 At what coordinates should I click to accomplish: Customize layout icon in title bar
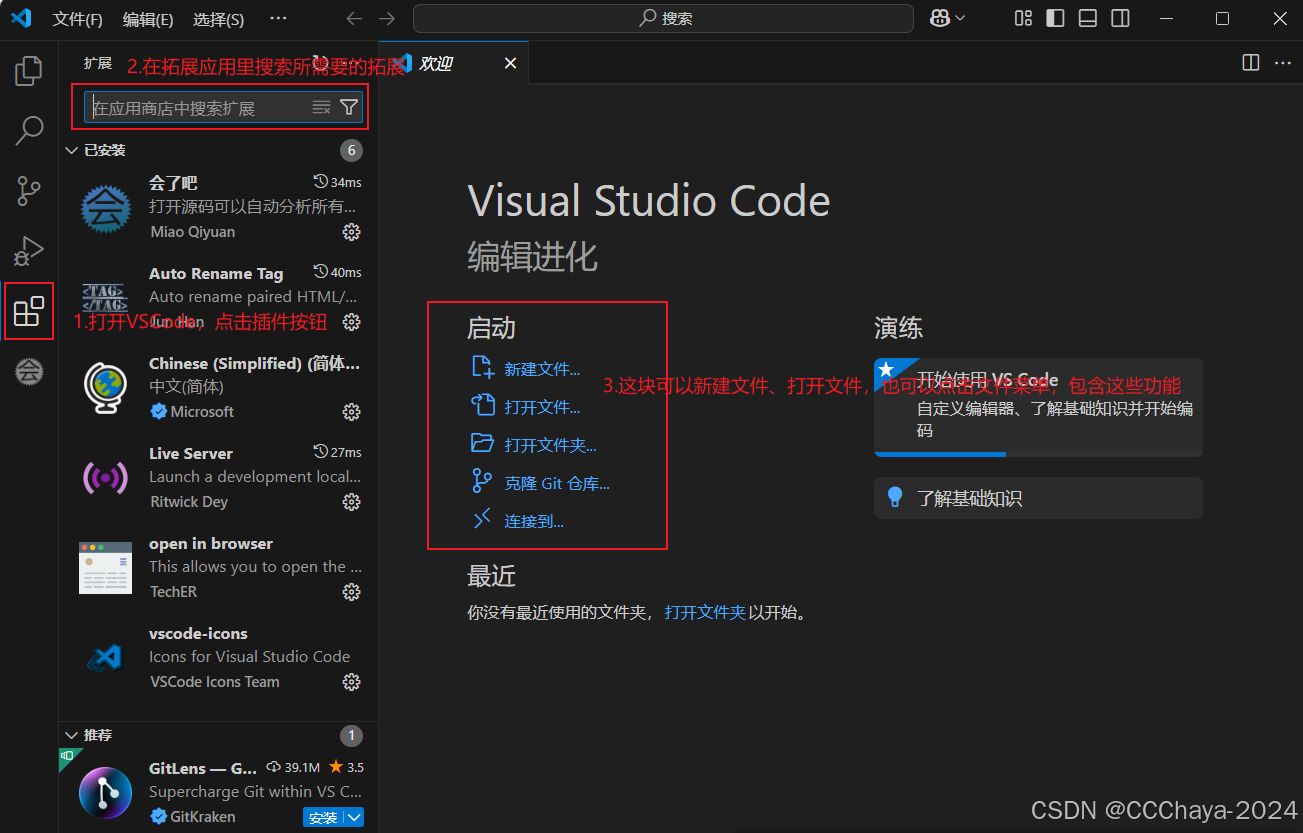coord(1023,18)
